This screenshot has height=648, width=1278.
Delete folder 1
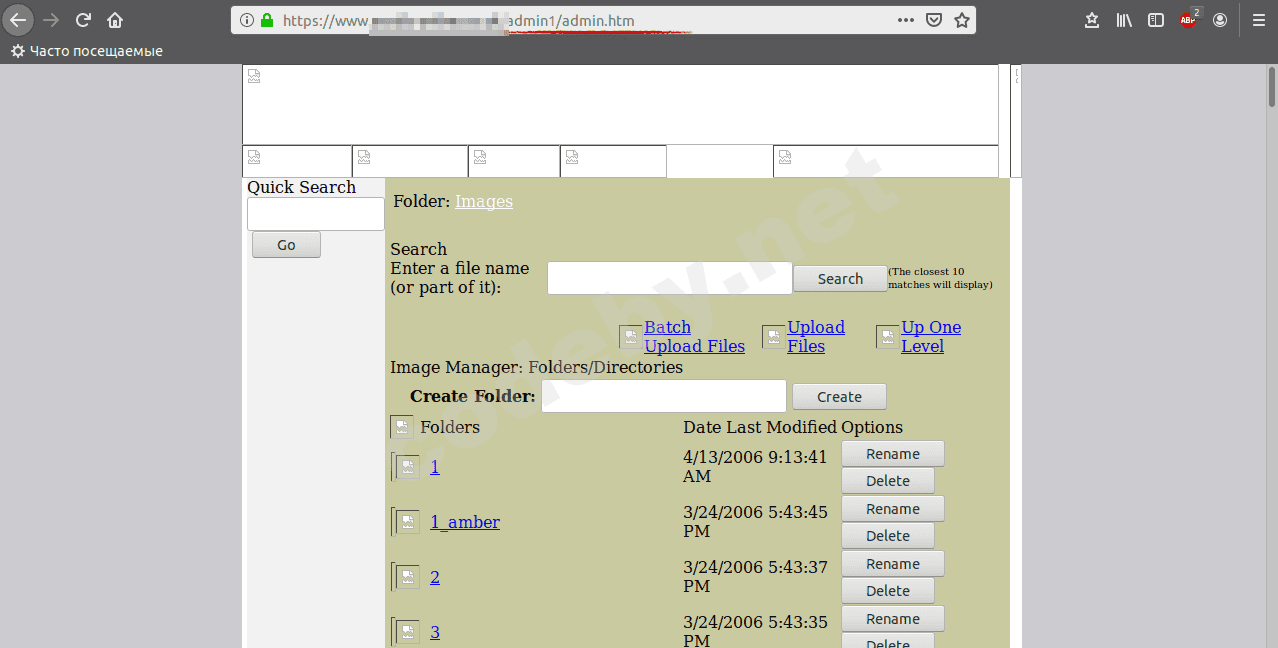coord(888,481)
